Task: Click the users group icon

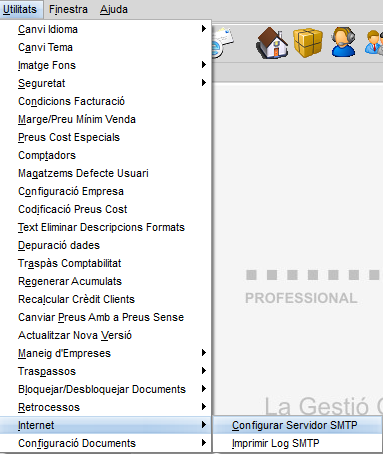Action: (x=374, y=43)
